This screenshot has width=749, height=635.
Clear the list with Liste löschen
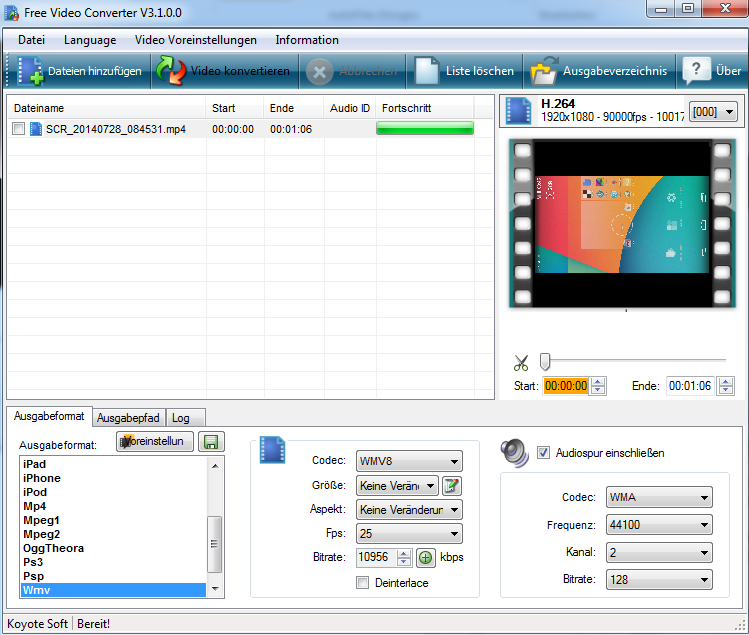click(x=464, y=71)
